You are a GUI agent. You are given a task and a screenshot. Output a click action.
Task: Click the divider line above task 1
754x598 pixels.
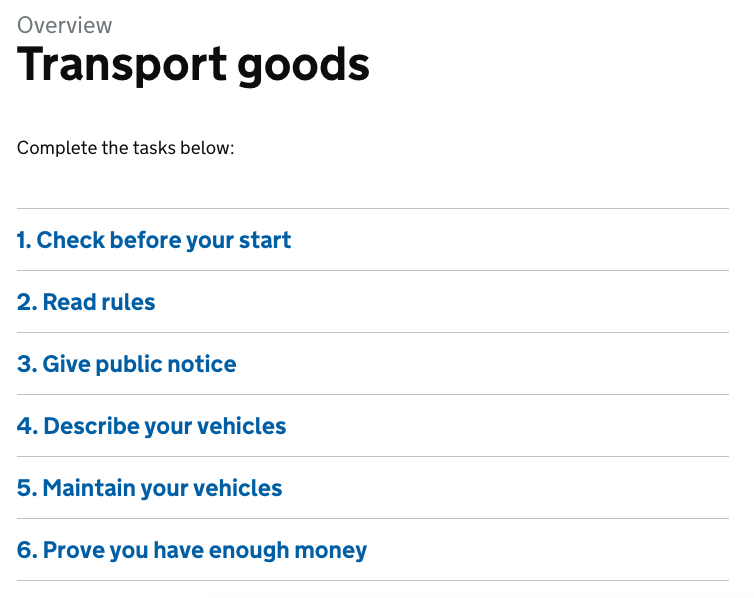[x=373, y=209]
